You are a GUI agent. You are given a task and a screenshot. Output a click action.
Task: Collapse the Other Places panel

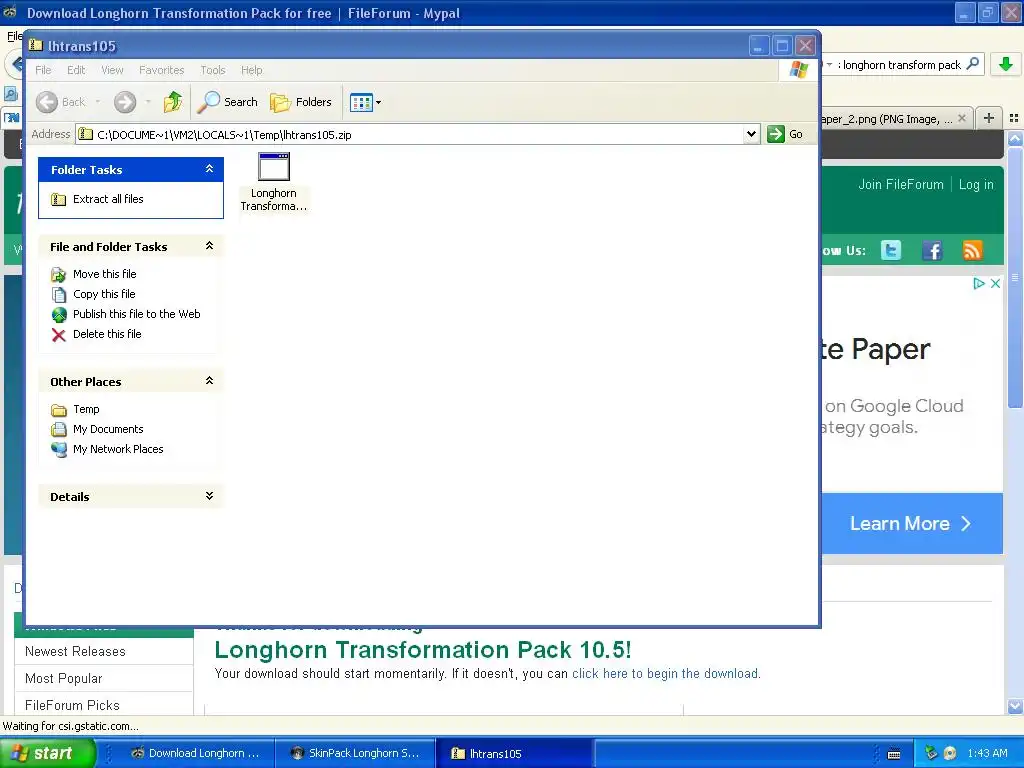(x=209, y=381)
